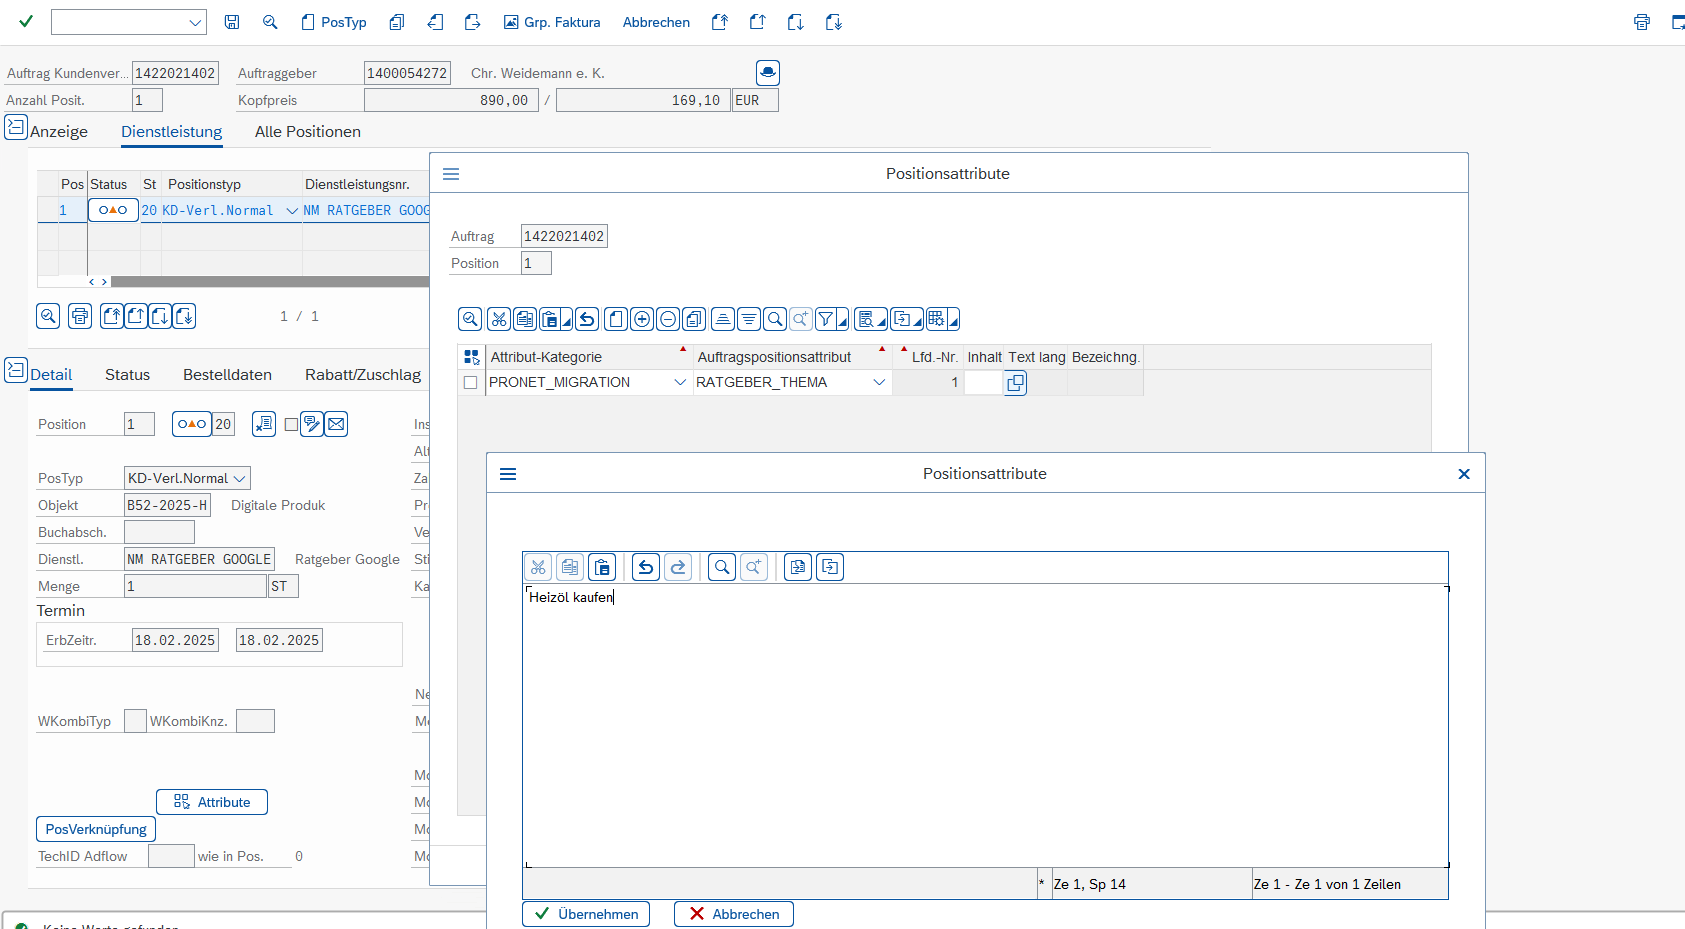
Task: Click cut scissors in attribute grid toolbar
Action: click(x=498, y=319)
